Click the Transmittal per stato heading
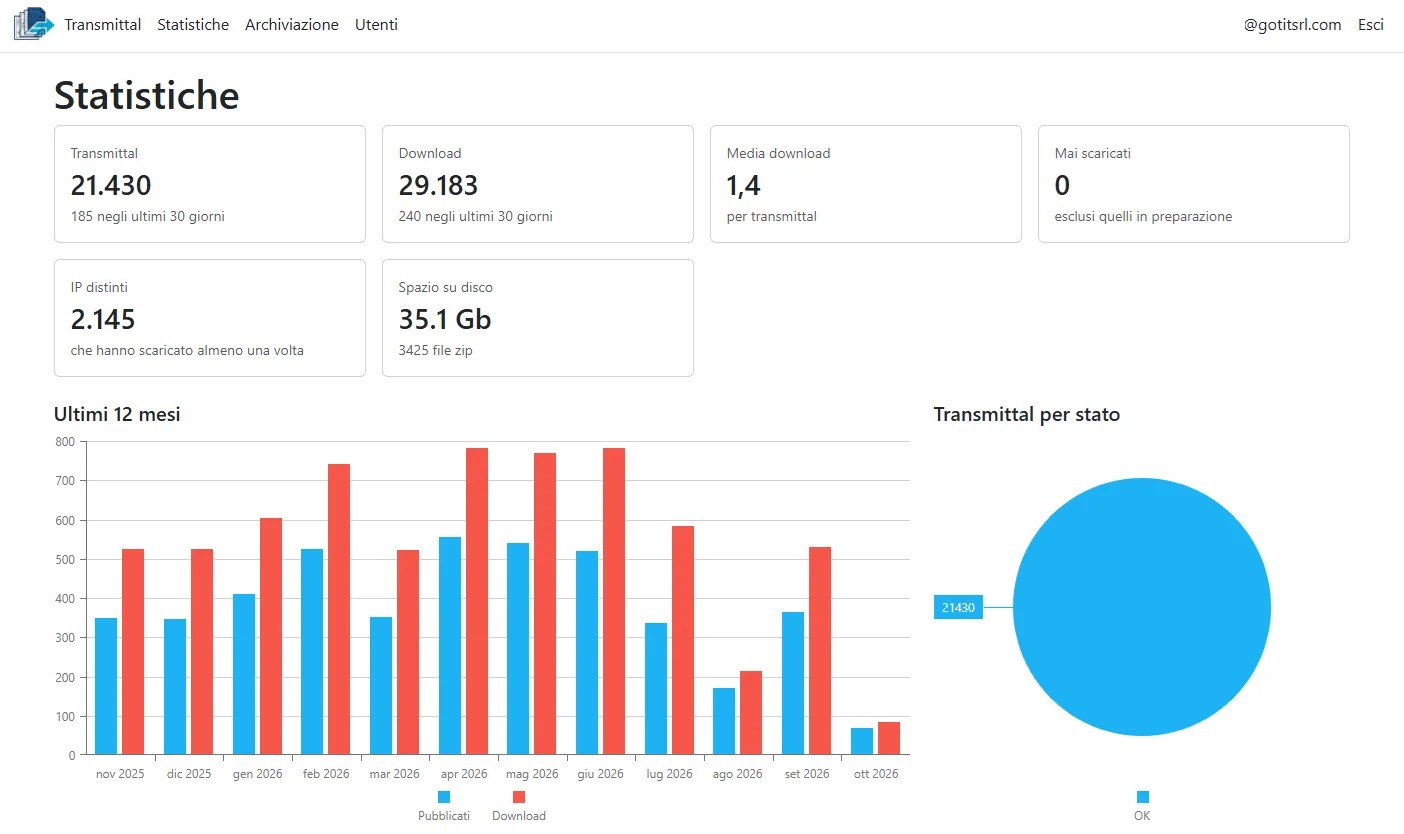1404x834 pixels. pyautogui.click(x=1027, y=414)
